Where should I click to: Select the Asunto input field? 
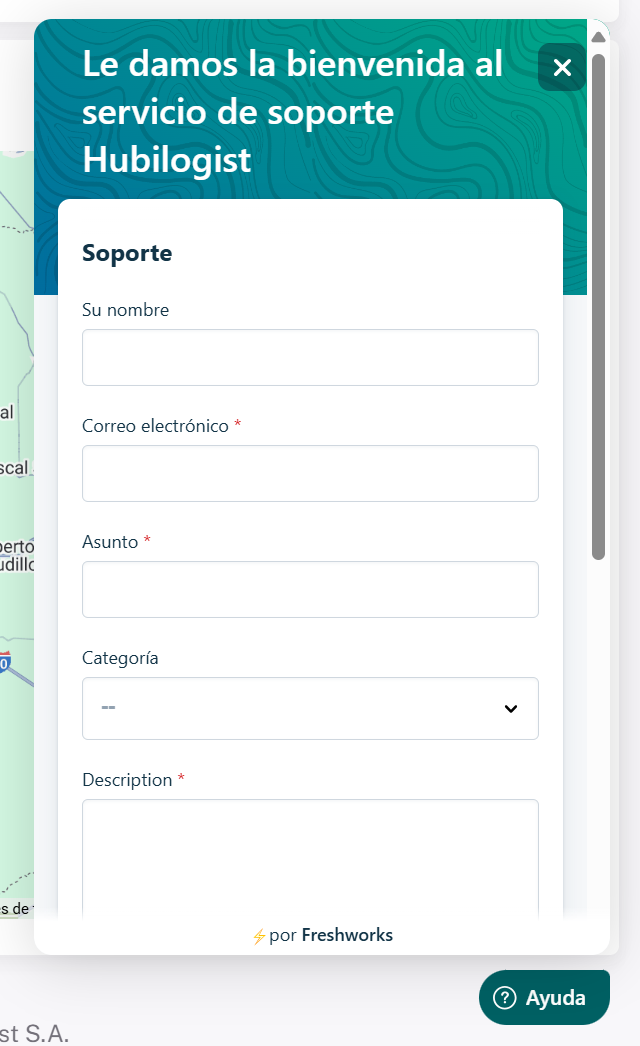point(310,590)
